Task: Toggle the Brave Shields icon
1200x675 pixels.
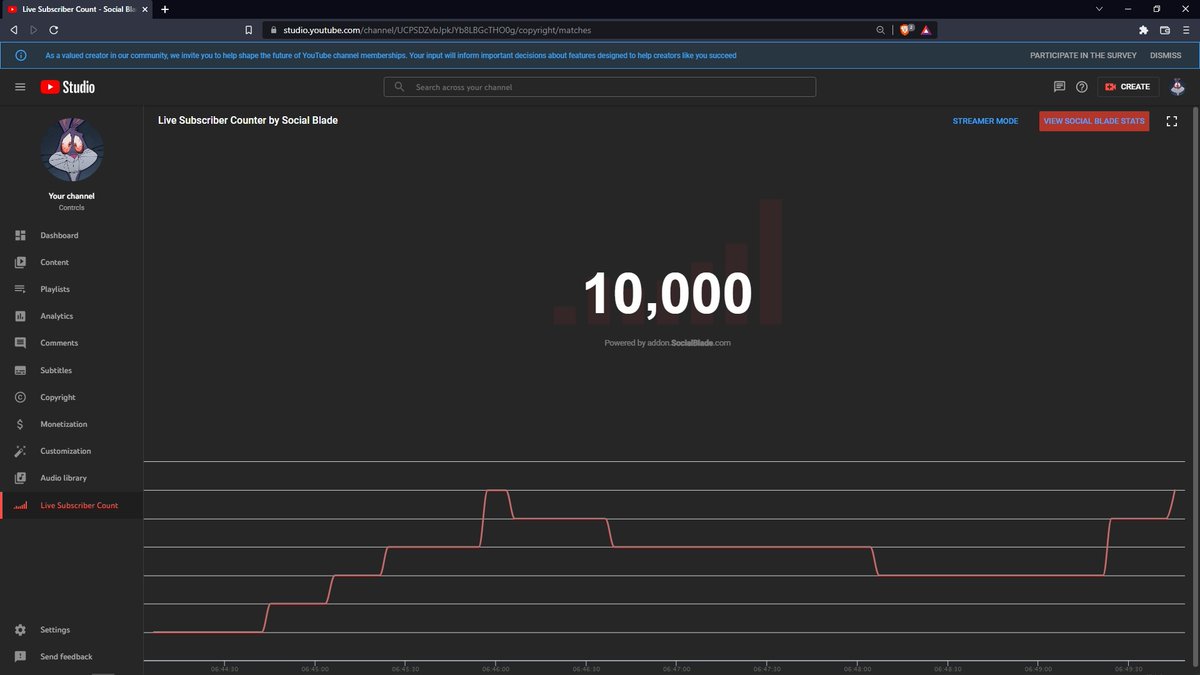Action: click(x=904, y=30)
